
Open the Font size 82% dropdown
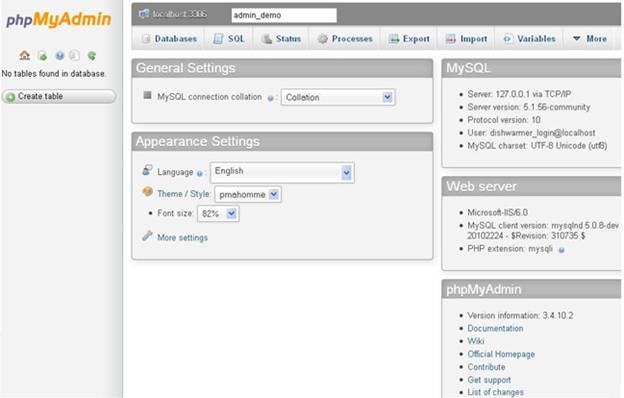point(218,214)
